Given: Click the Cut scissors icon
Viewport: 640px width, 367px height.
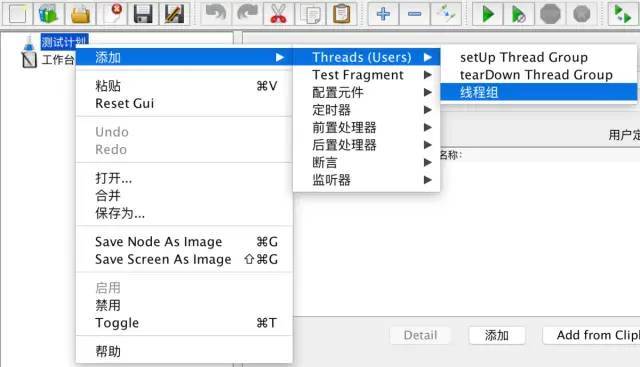Looking at the screenshot, I should click(278, 14).
